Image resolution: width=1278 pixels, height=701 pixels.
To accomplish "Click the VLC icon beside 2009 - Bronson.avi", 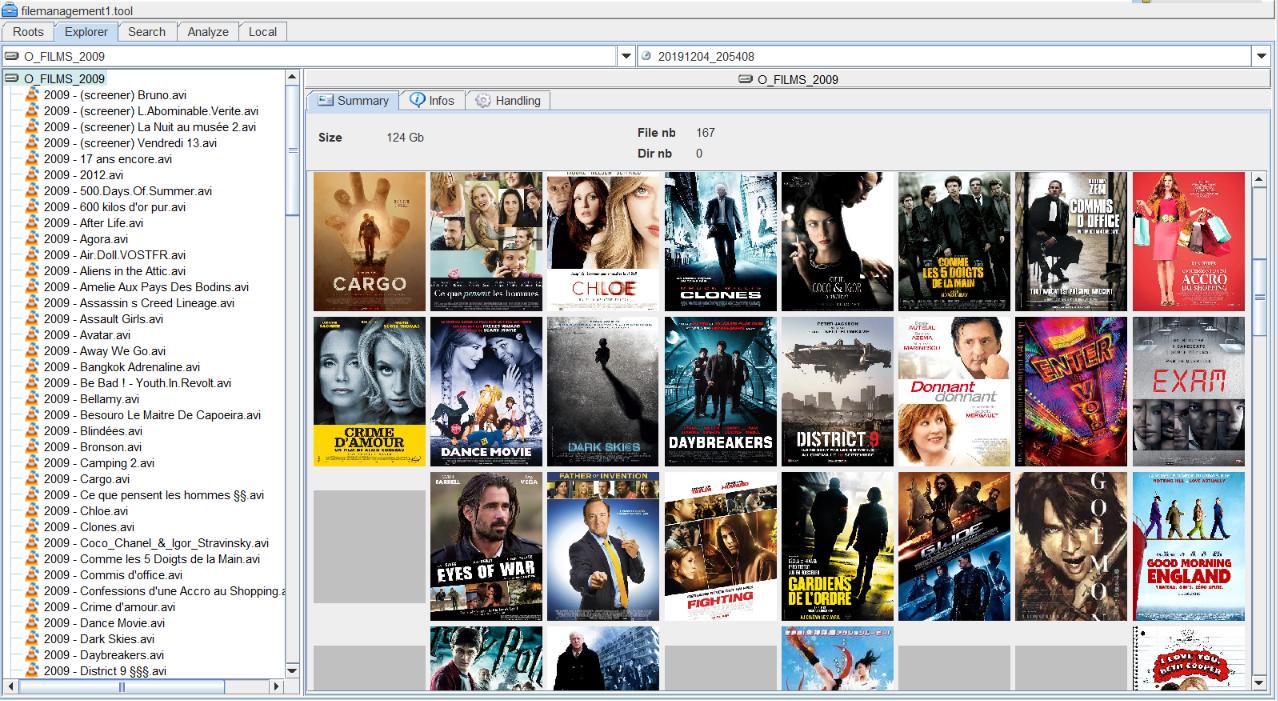I will tap(32, 447).
